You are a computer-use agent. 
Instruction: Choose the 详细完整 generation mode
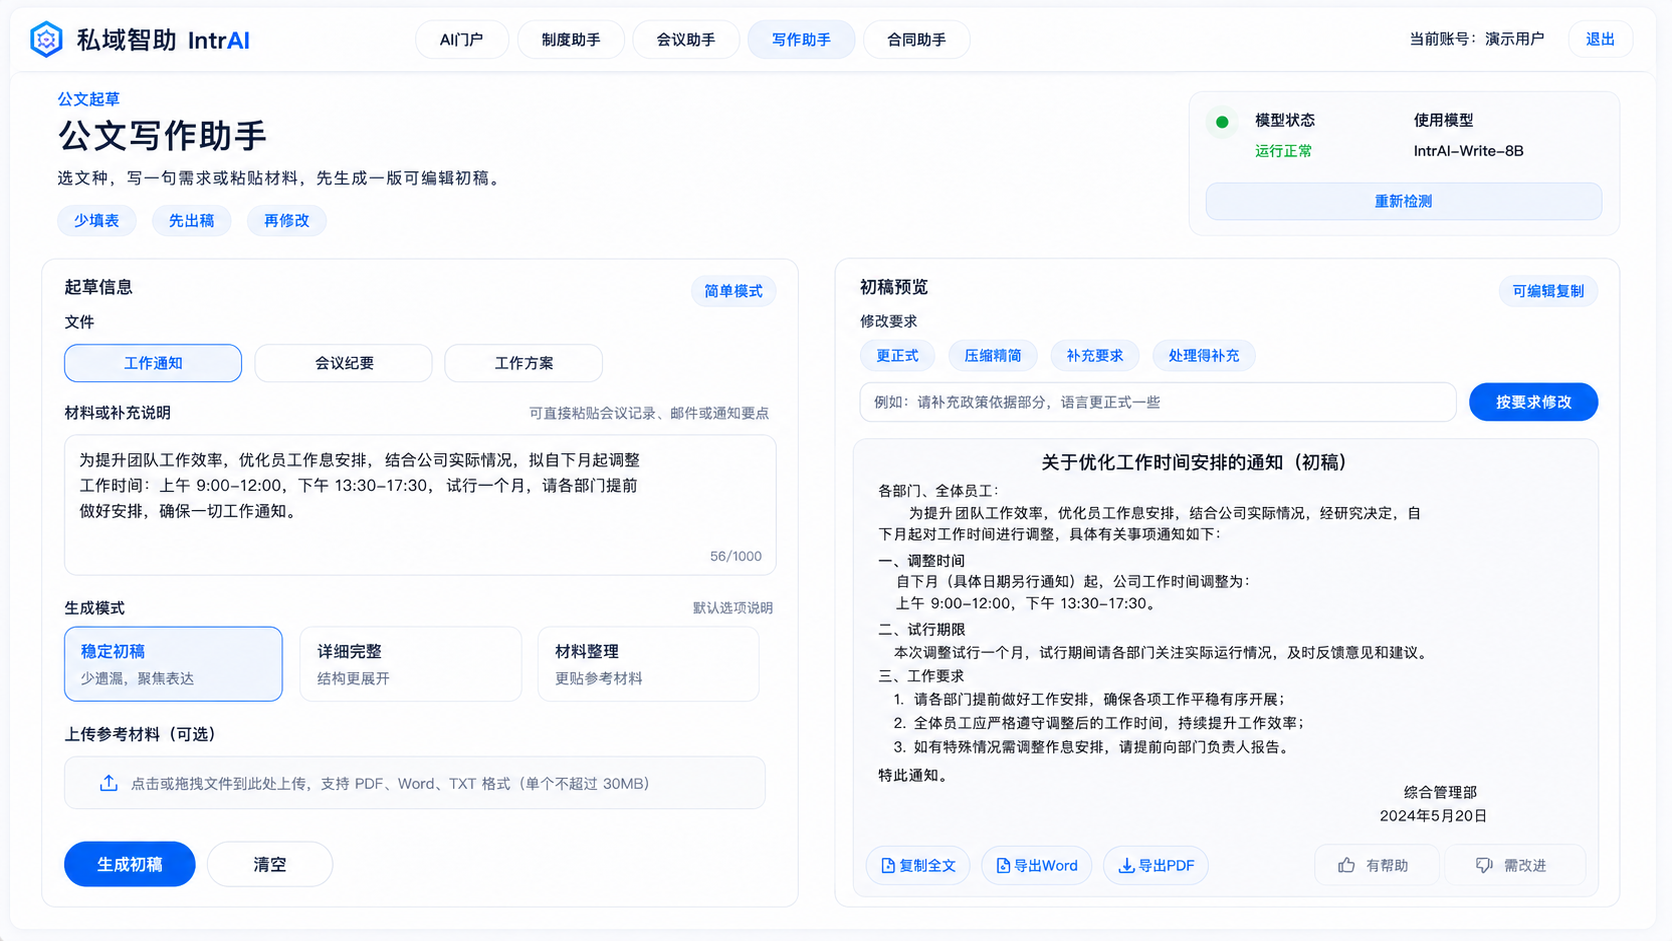coord(410,664)
